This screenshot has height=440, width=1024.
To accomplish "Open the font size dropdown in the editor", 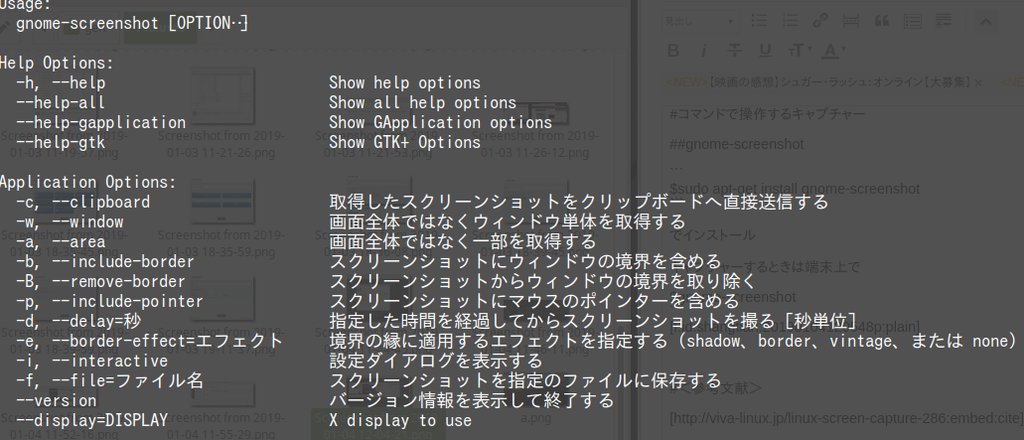I will tap(799, 51).
